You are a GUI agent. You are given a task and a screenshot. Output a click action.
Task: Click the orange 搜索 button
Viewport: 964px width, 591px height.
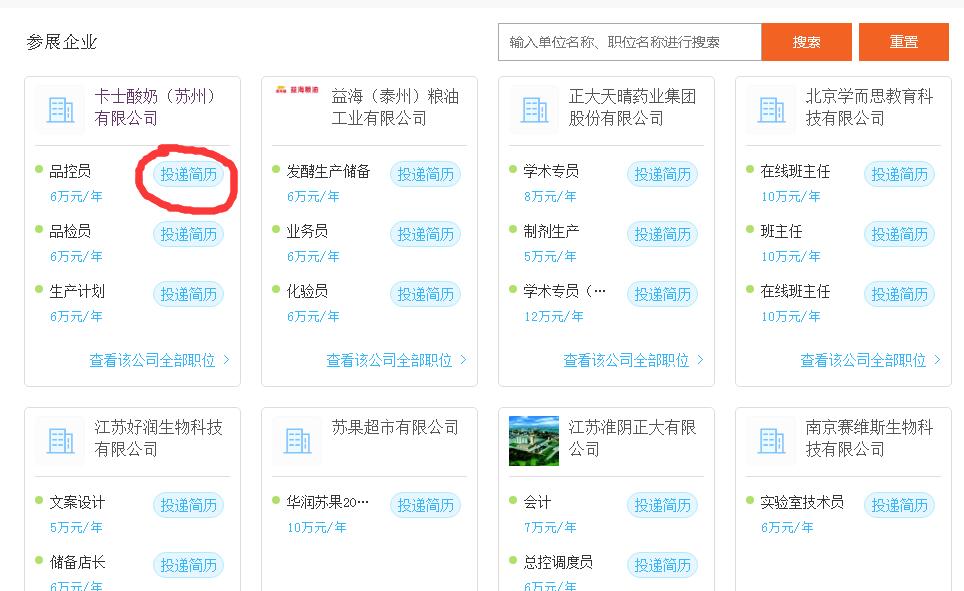coord(806,42)
